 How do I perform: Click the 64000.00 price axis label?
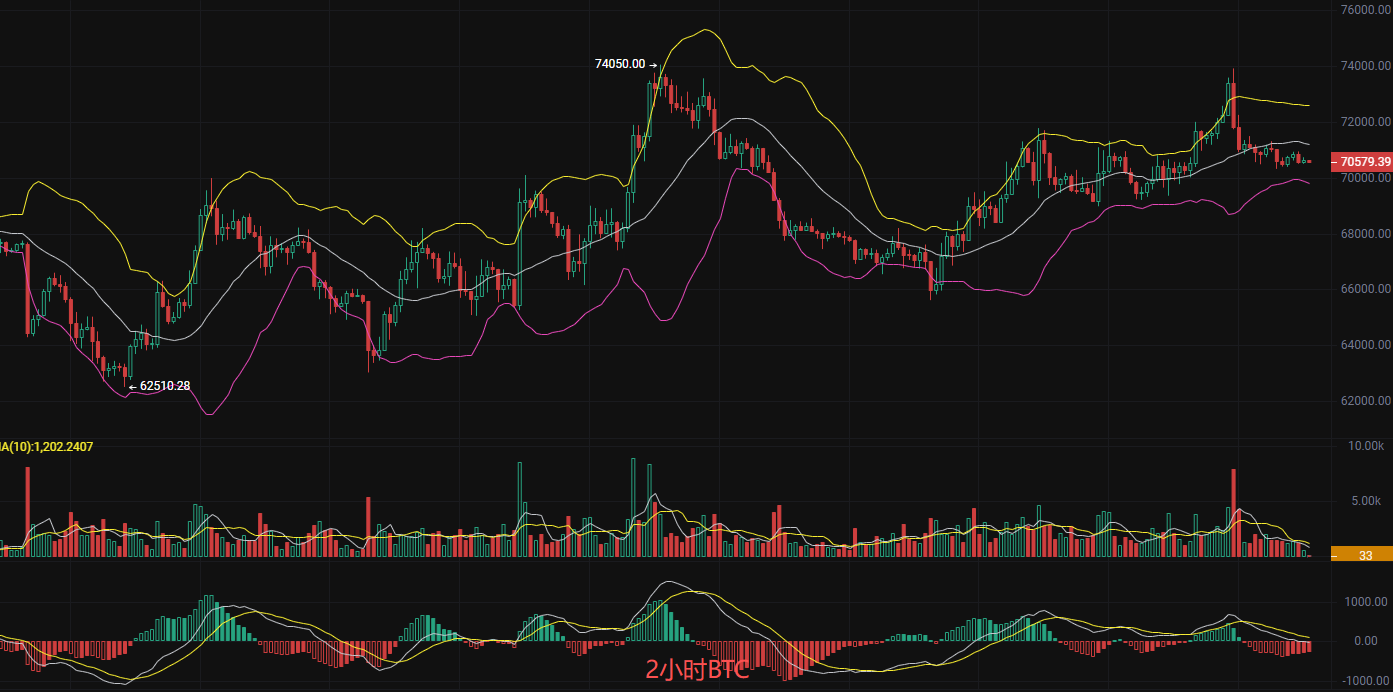coord(1366,345)
